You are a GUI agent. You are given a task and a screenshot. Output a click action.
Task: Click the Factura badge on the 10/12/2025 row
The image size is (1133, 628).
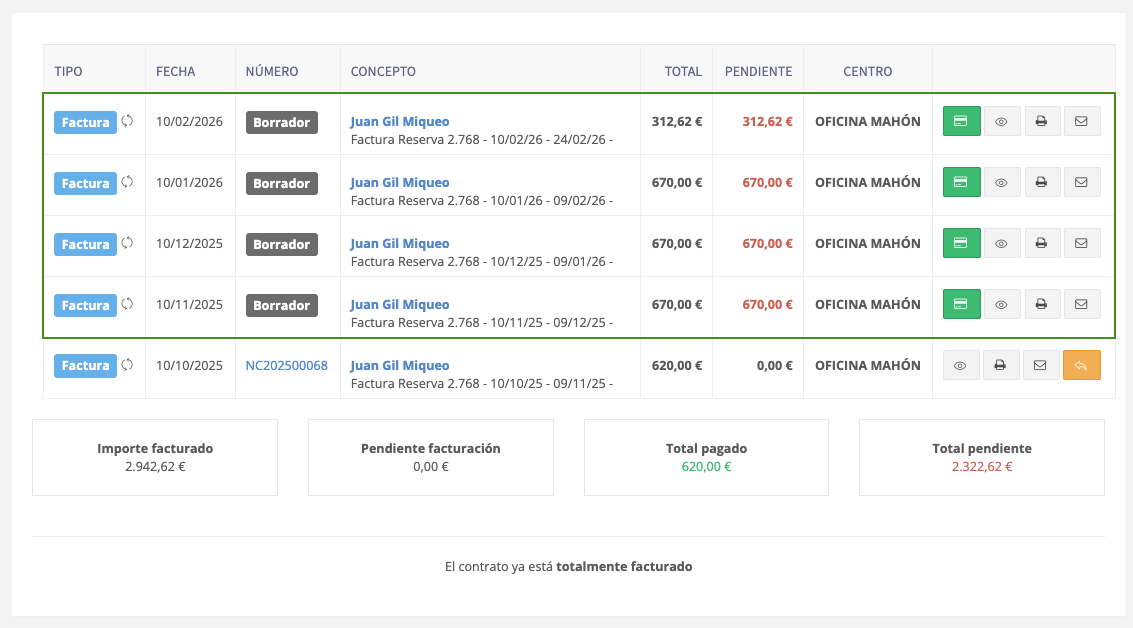click(x=85, y=244)
